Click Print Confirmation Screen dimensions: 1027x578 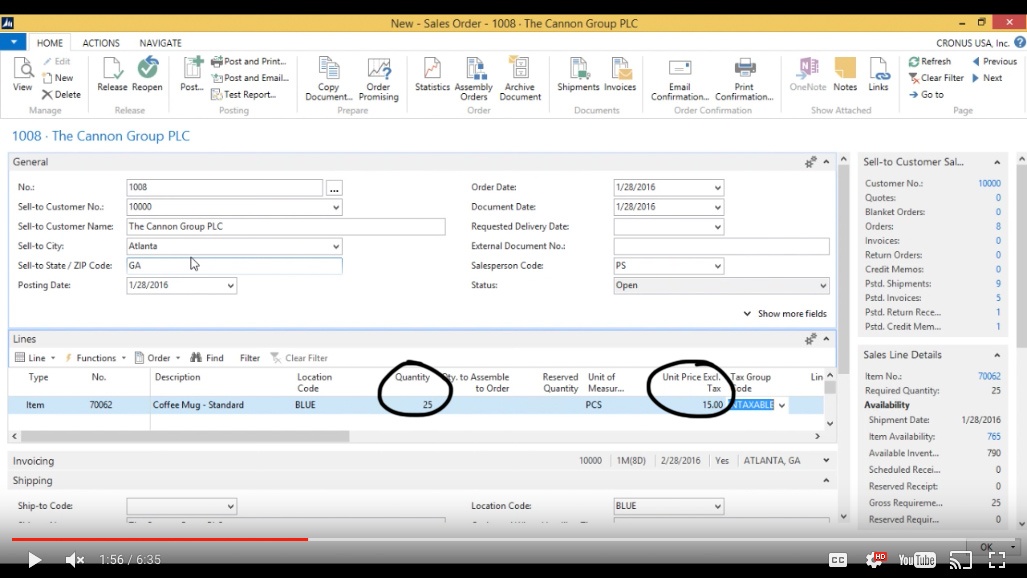click(744, 79)
